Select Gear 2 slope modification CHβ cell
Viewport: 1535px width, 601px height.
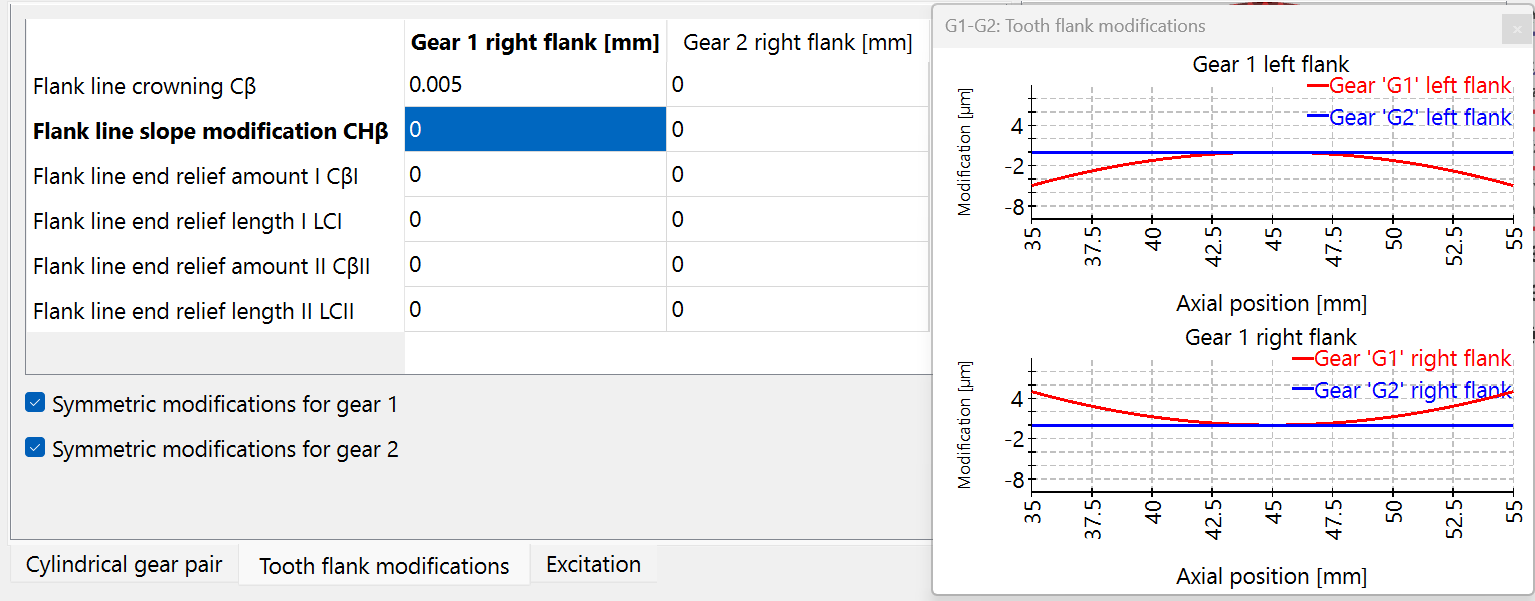tap(797, 130)
